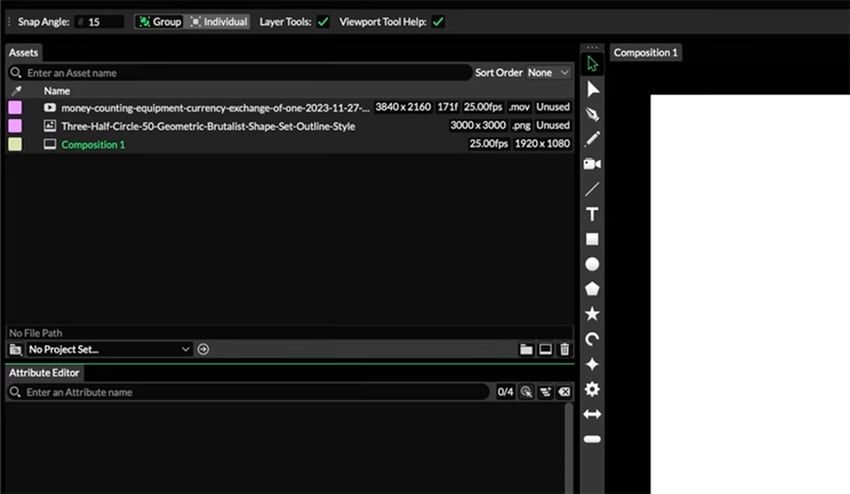Select the money-counting-equipment video asset row
Image resolution: width=850 pixels, height=494 pixels.
pos(289,107)
